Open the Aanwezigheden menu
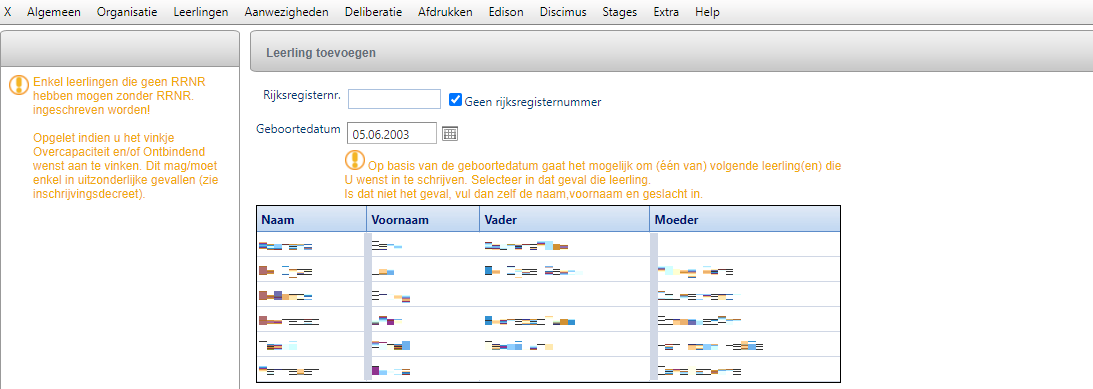Image resolution: width=1093 pixels, height=389 pixels. [286, 12]
